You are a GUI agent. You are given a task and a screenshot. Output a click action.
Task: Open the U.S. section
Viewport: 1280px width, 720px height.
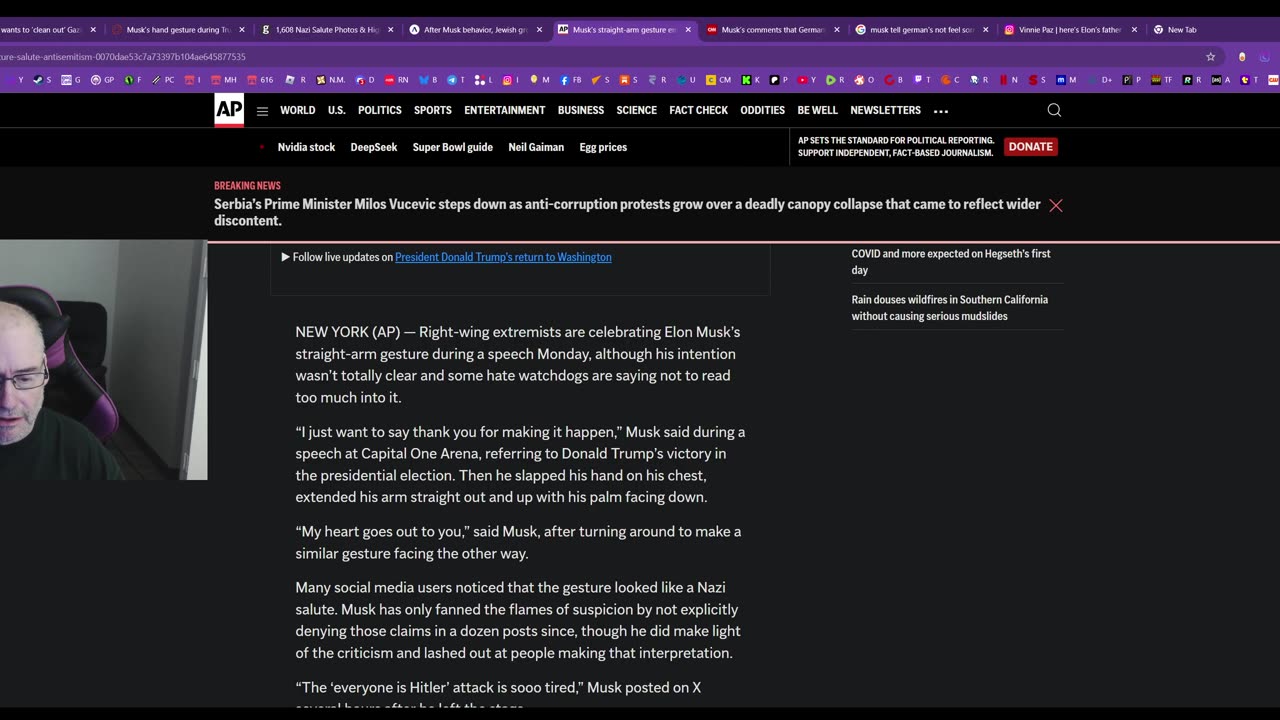click(x=337, y=110)
